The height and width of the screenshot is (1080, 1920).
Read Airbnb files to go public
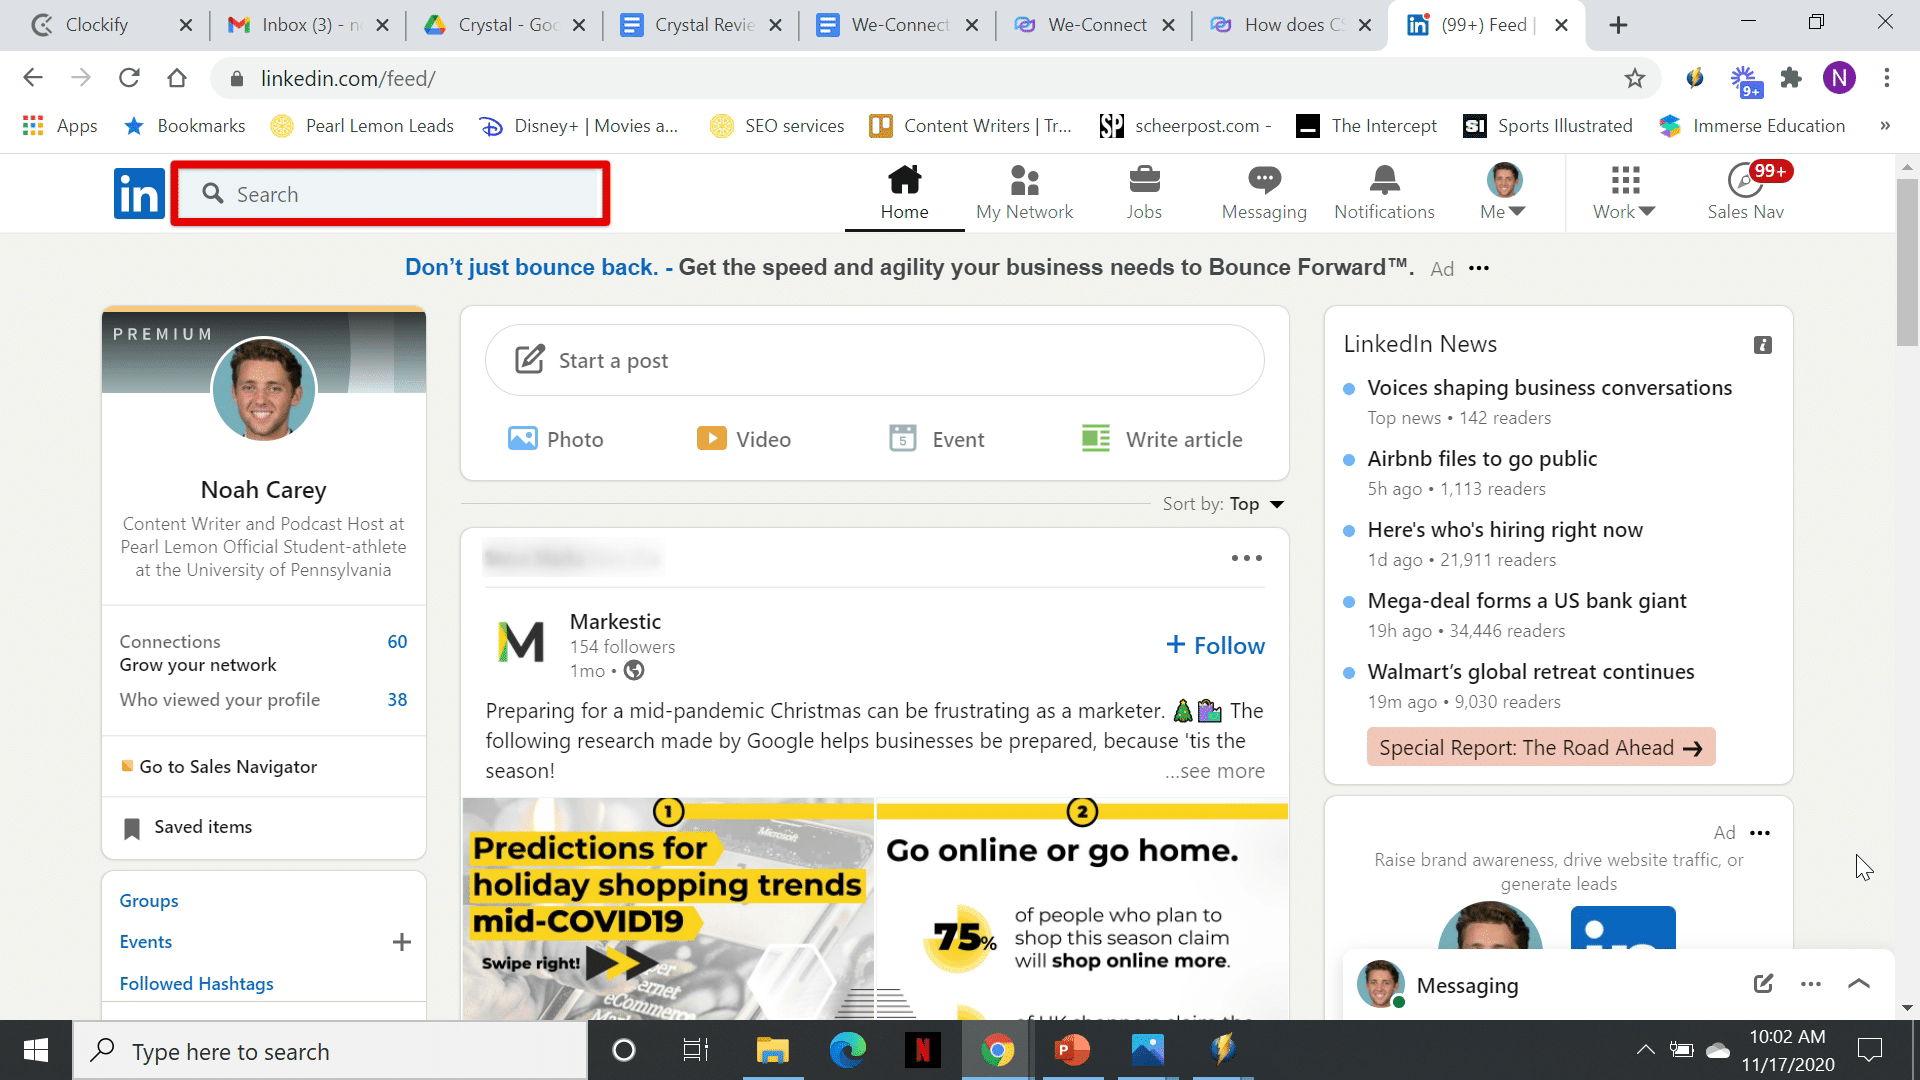point(1482,459)
